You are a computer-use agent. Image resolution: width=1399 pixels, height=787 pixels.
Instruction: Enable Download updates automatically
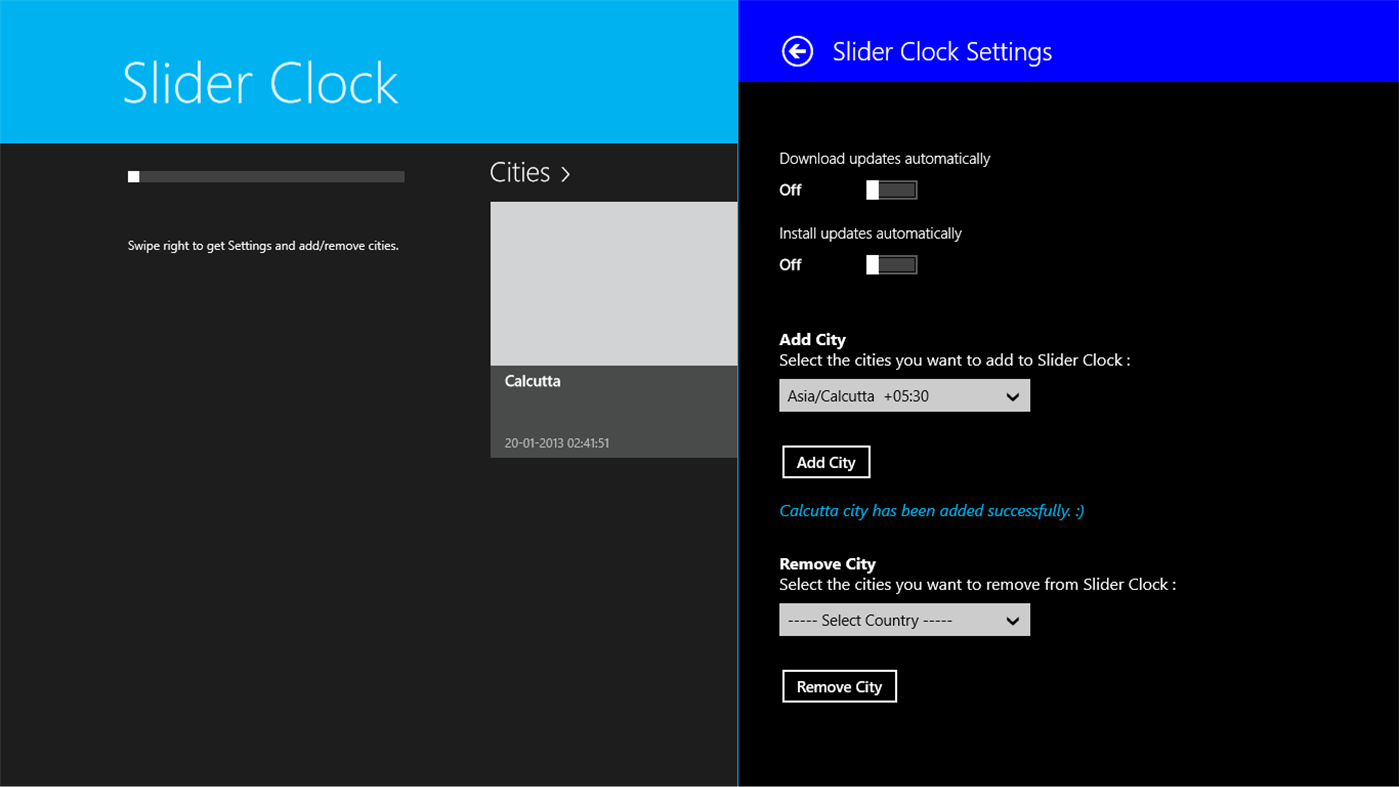click(x=891, y=189)
